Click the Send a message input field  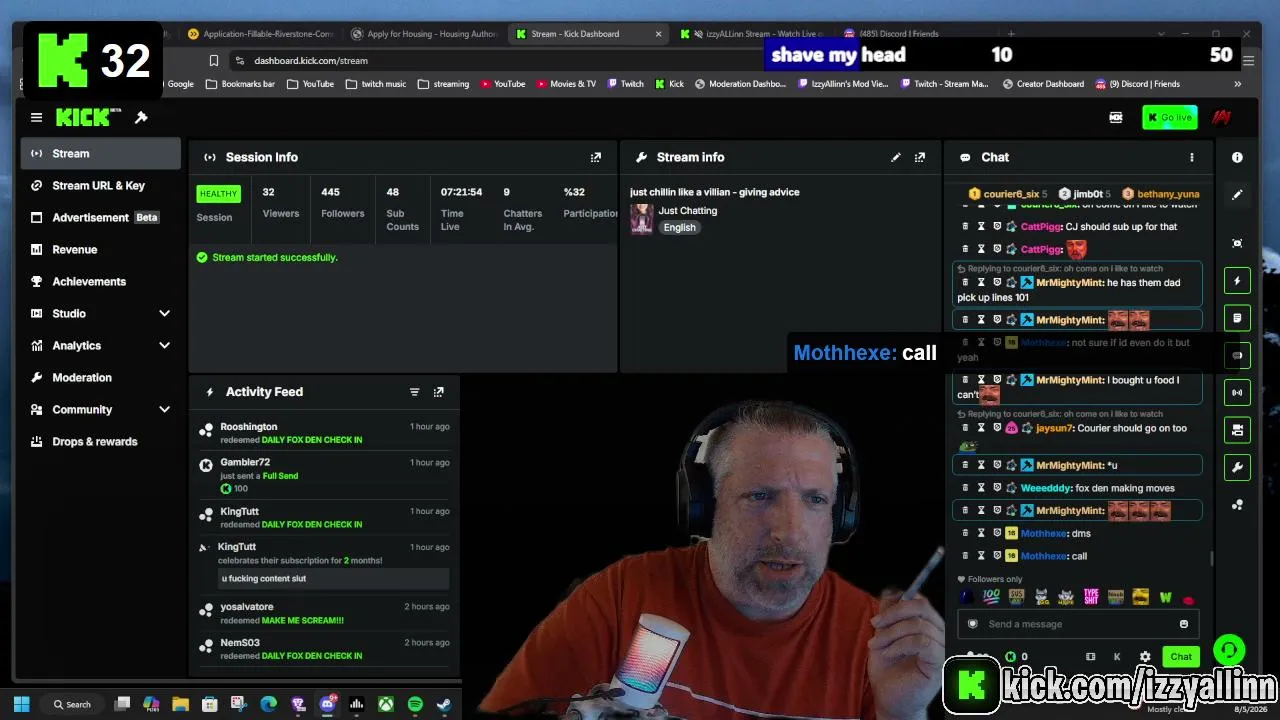pos(1077,624)
